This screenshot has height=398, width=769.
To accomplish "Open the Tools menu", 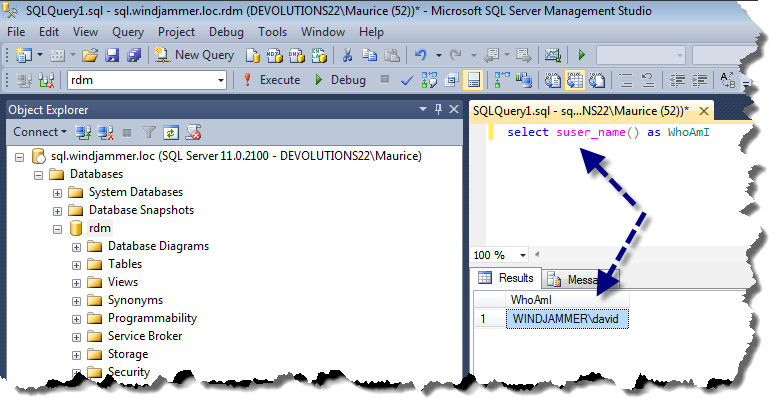I will tap(272, 32).
